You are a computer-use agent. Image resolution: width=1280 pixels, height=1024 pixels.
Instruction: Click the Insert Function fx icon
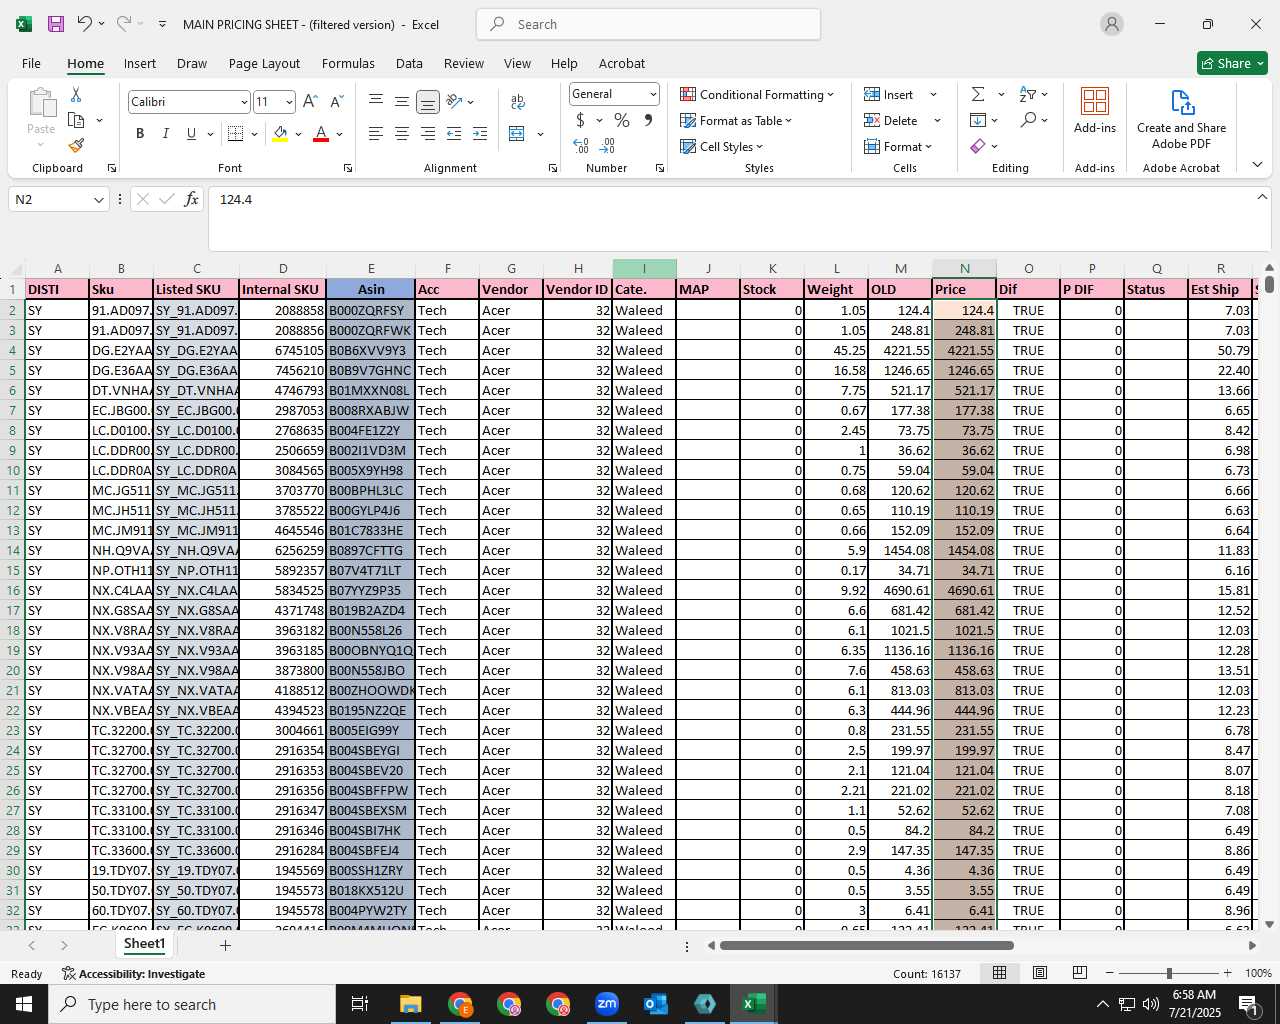[192, 199]
